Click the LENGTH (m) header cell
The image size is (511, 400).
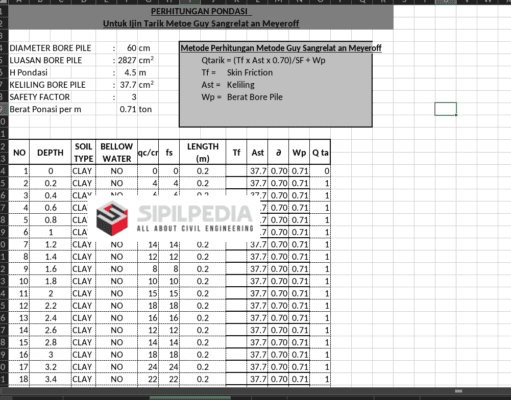pos(203,152)
